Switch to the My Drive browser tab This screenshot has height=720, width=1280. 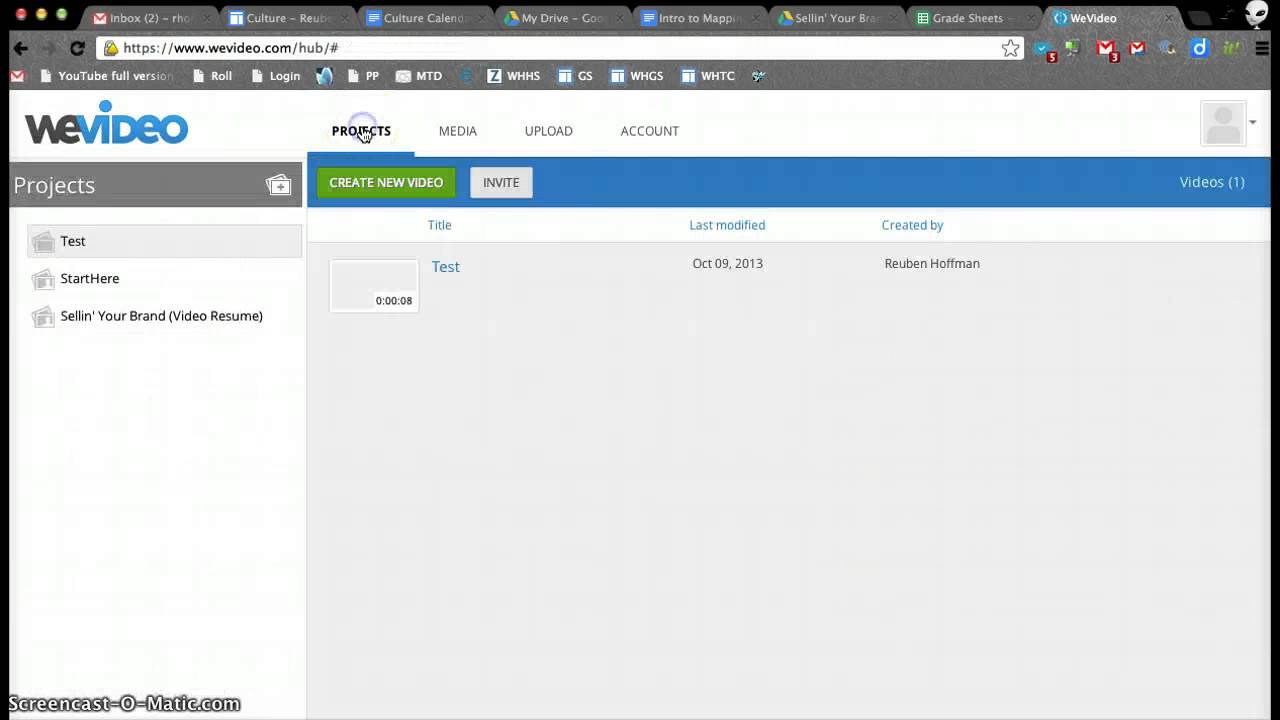[561, 18]
